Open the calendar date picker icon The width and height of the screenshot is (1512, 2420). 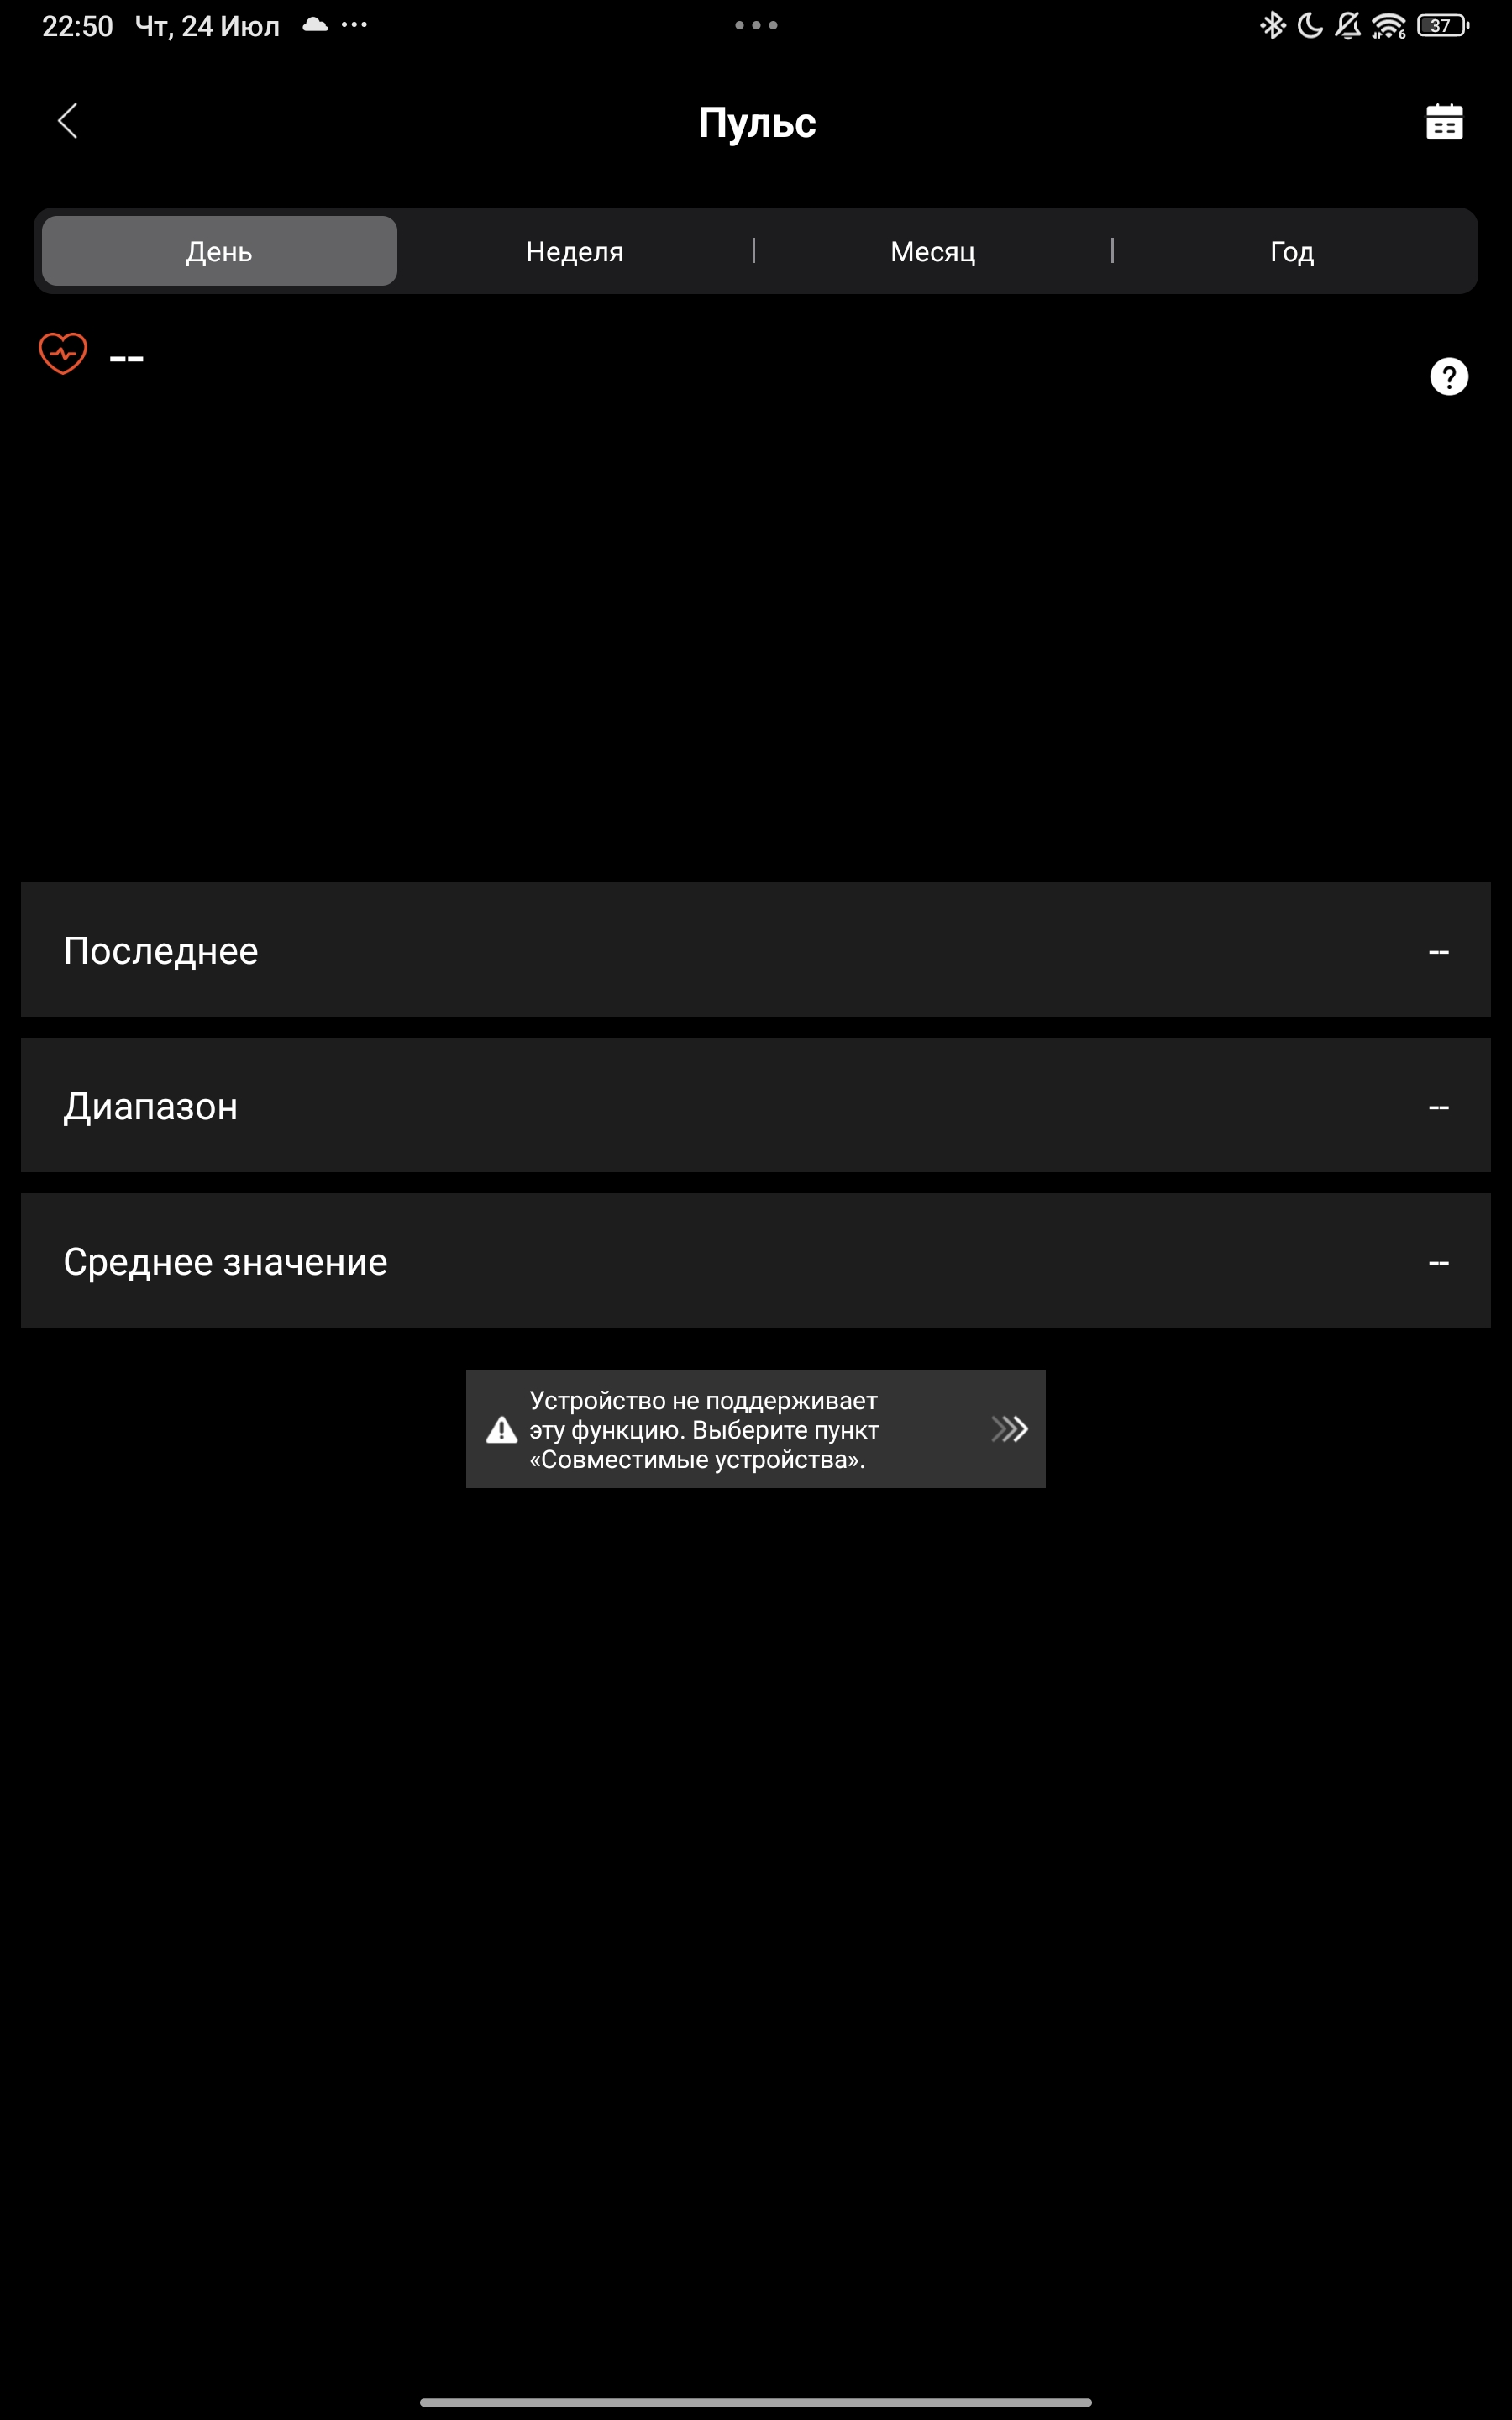click(1444, 121)
